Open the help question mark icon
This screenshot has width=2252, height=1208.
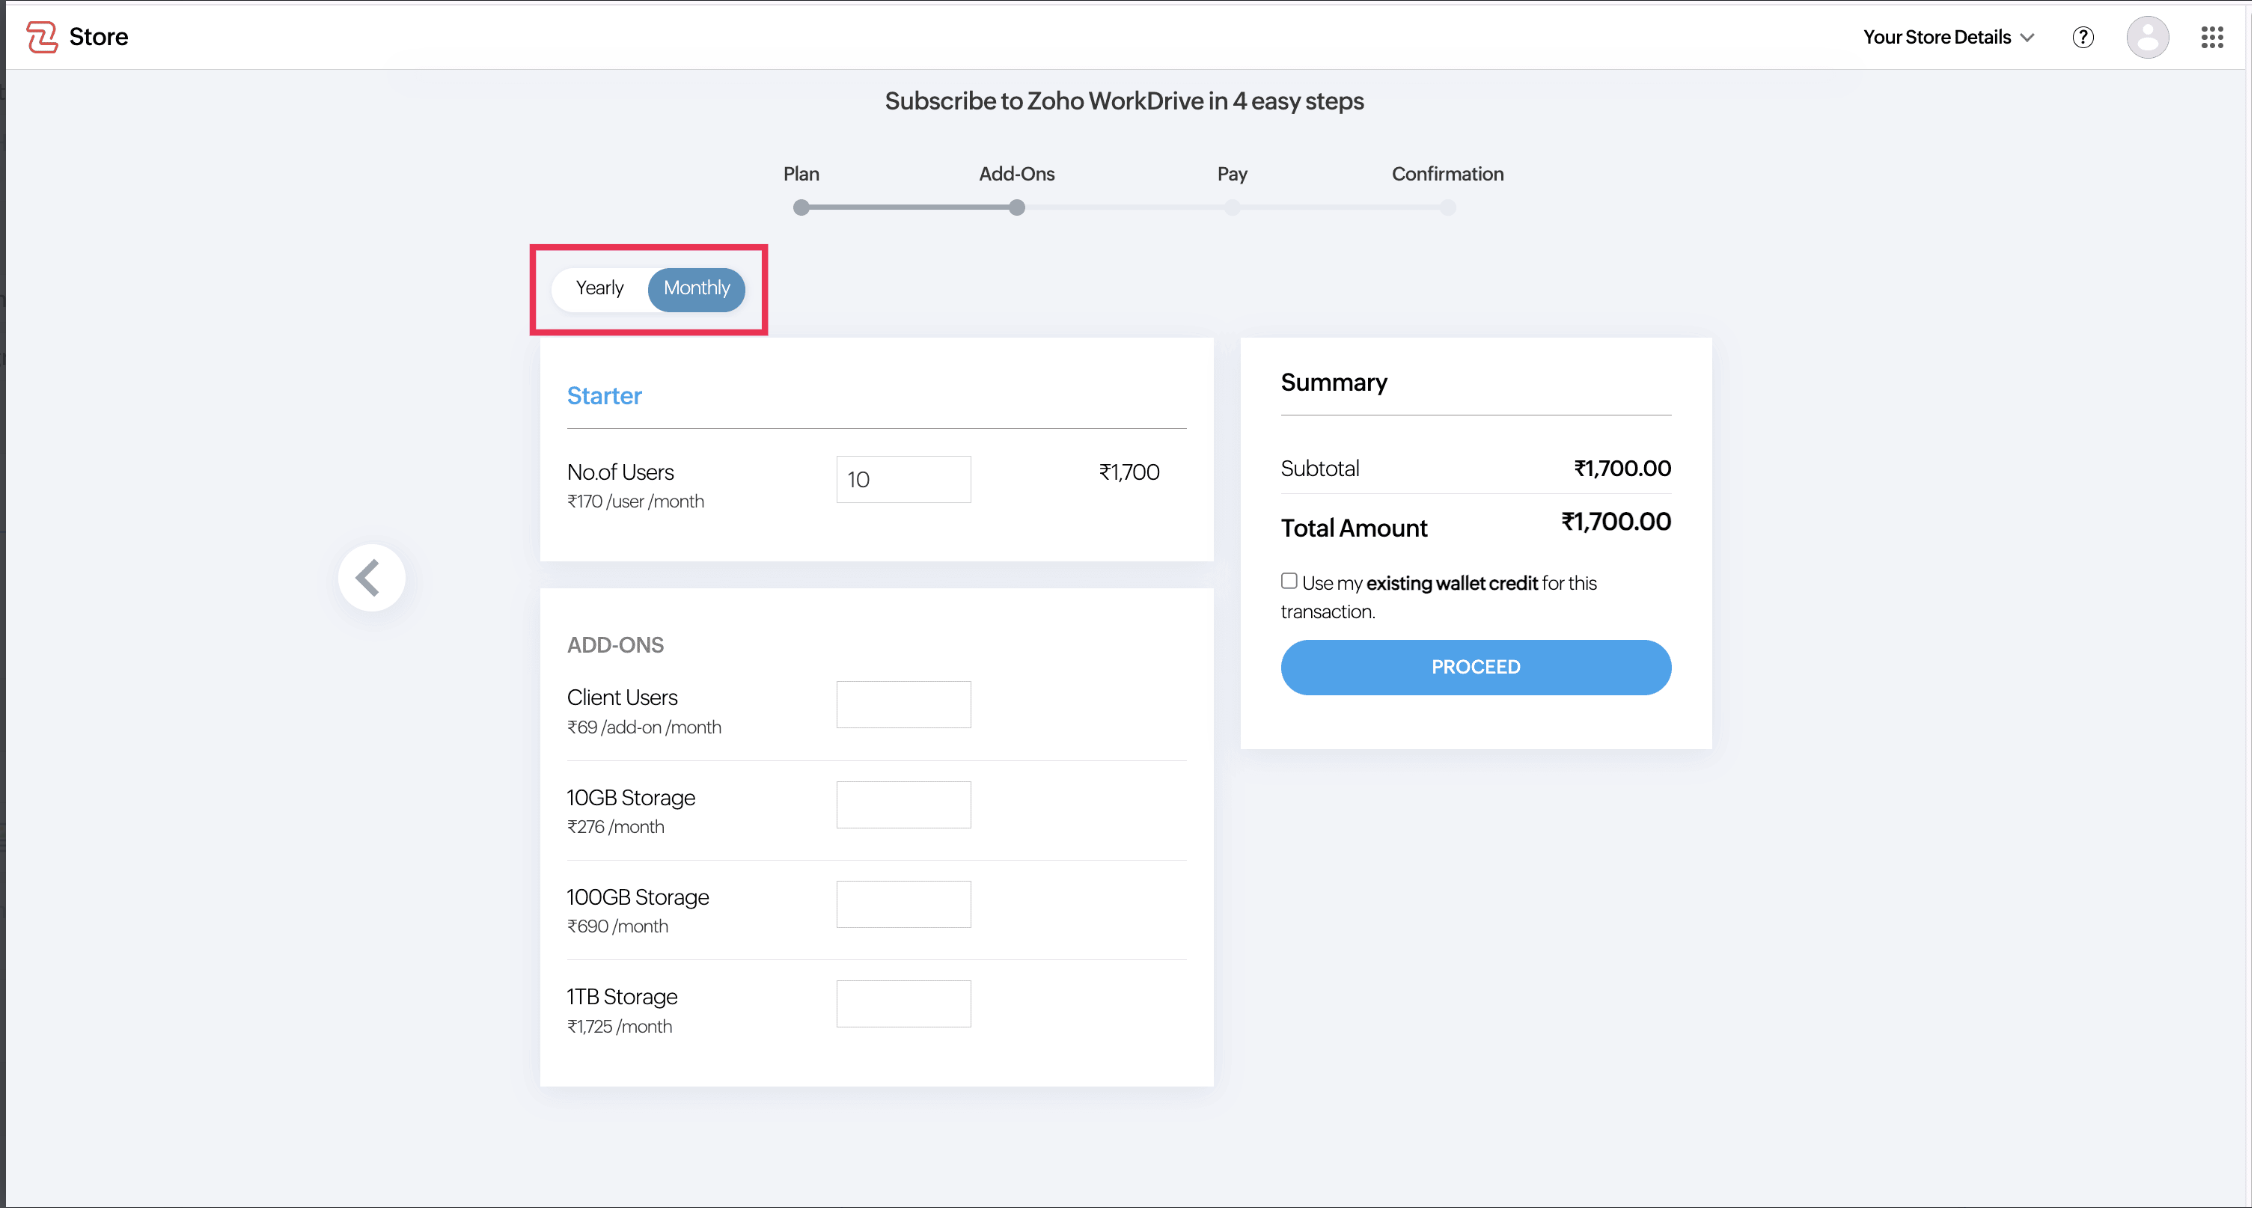click(x=2083, y=37)
